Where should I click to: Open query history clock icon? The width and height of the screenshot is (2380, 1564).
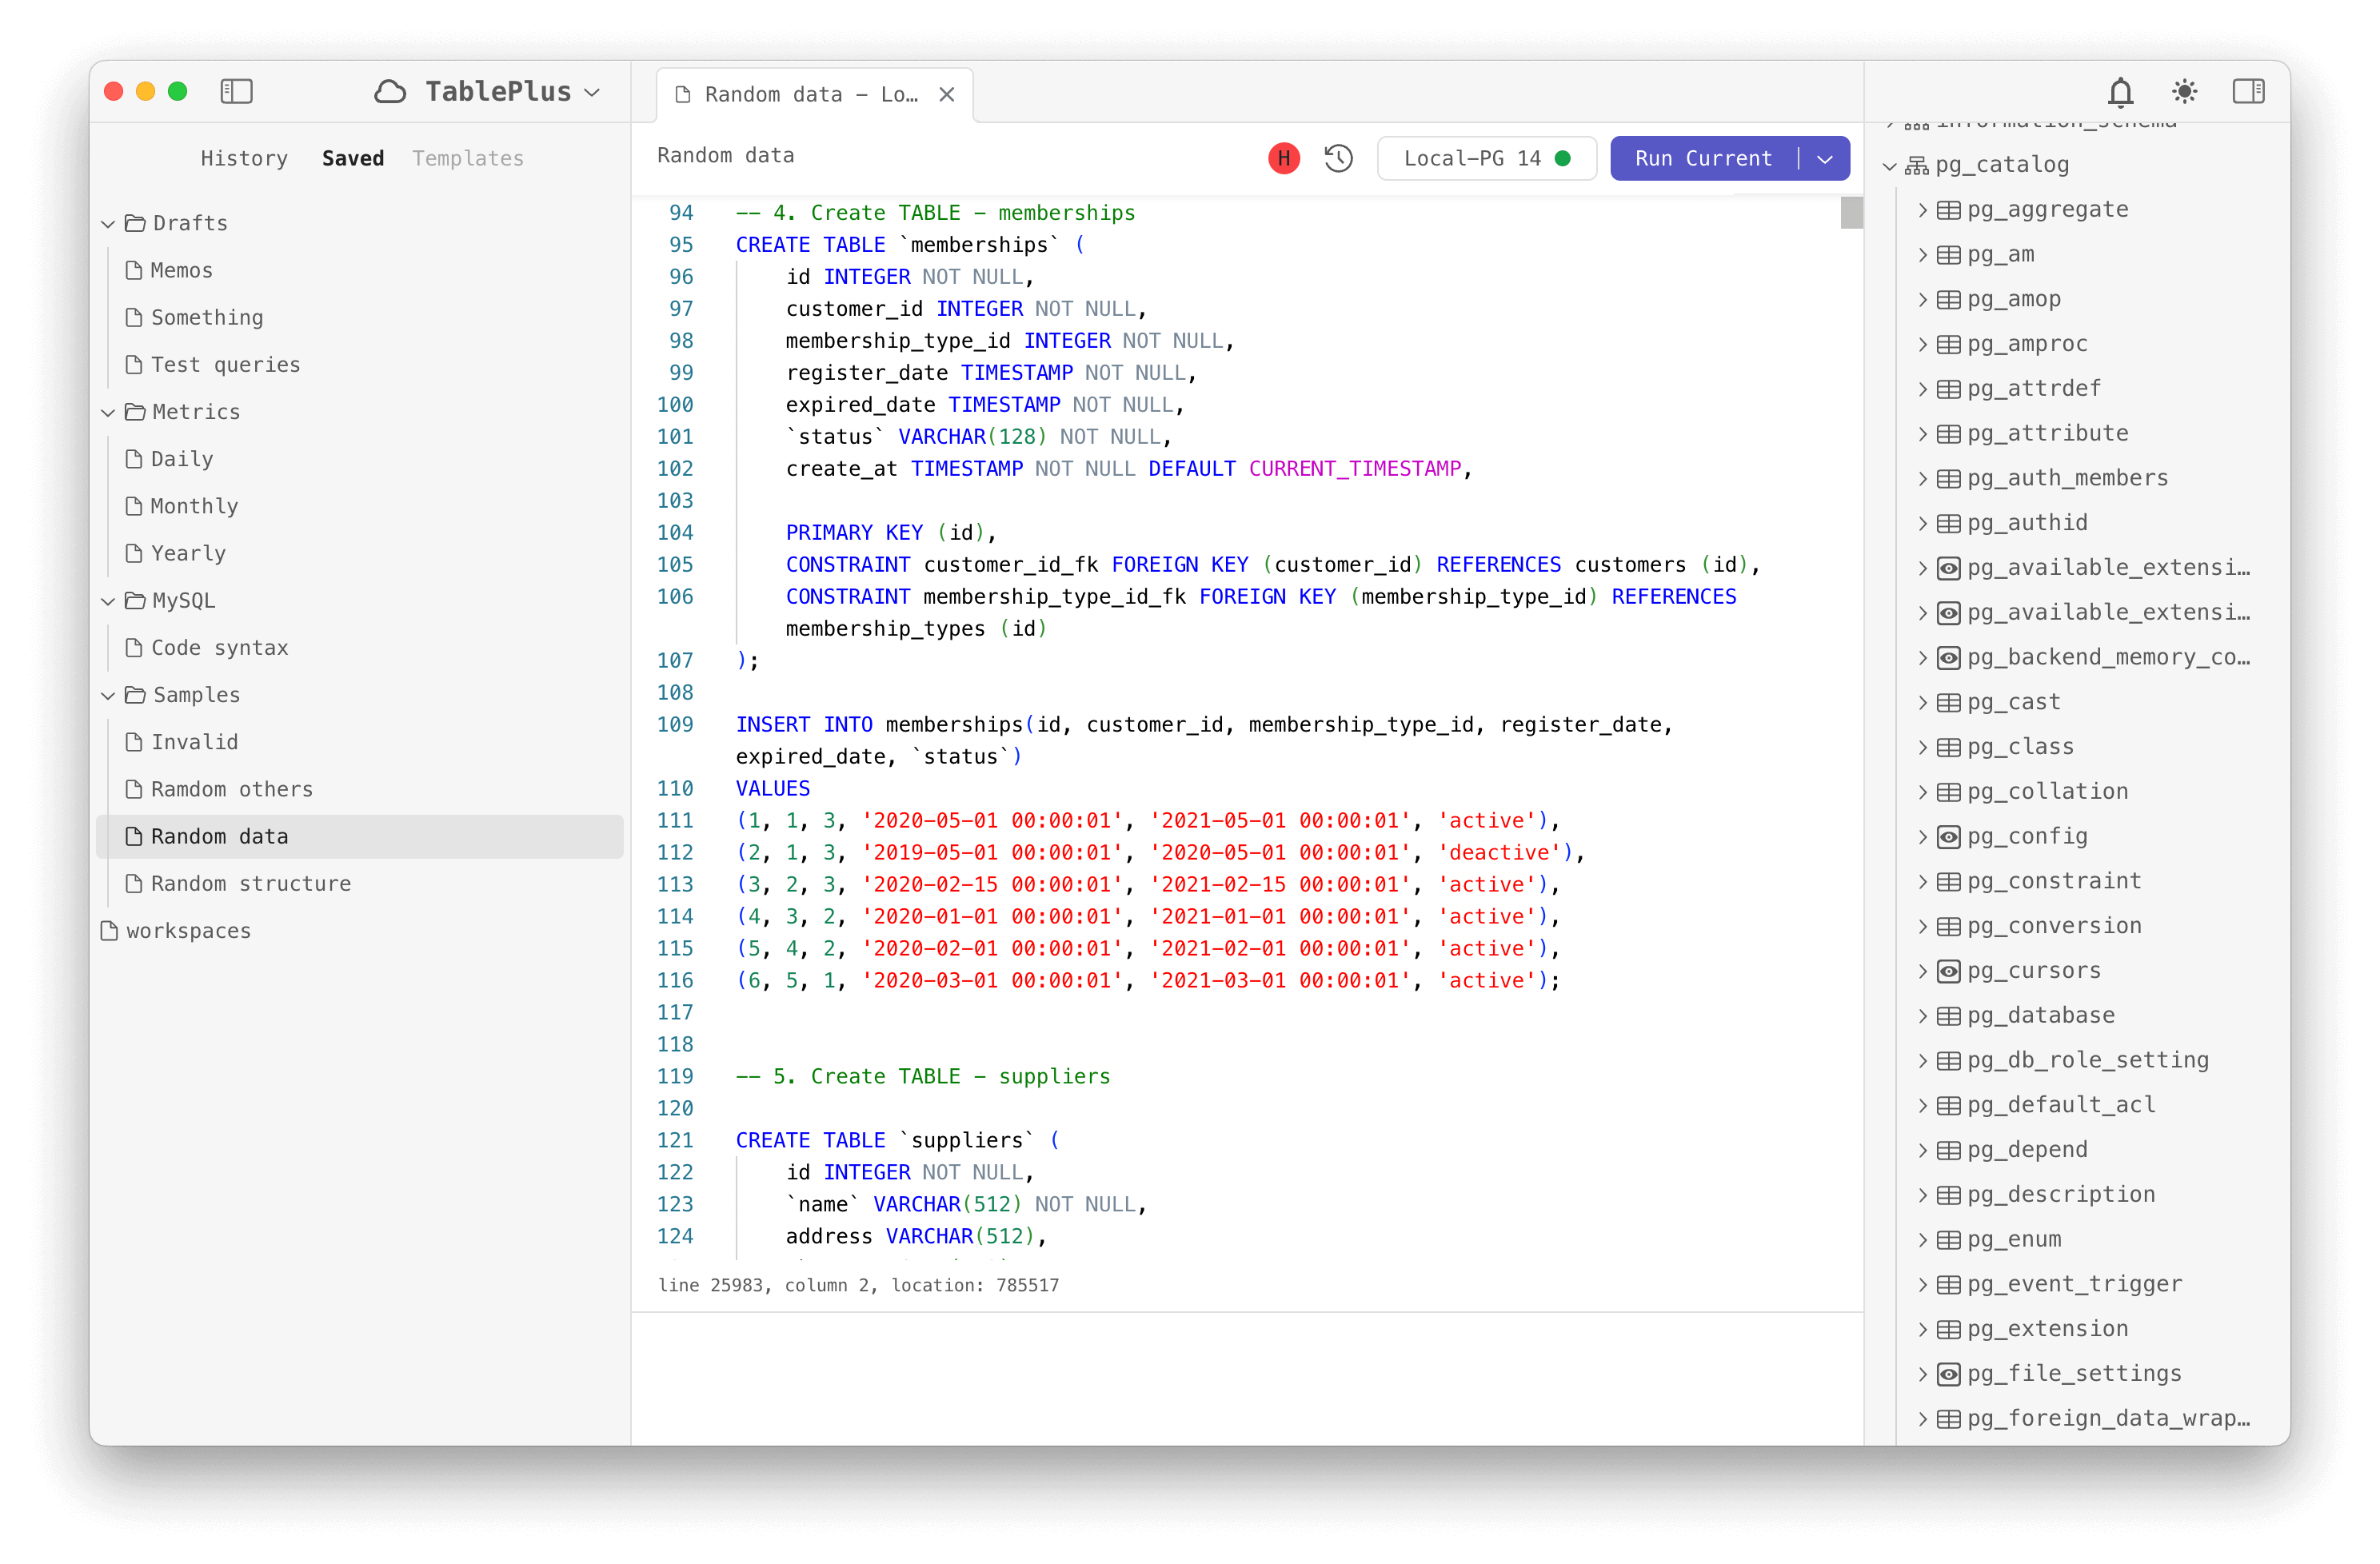(1338, 158)
